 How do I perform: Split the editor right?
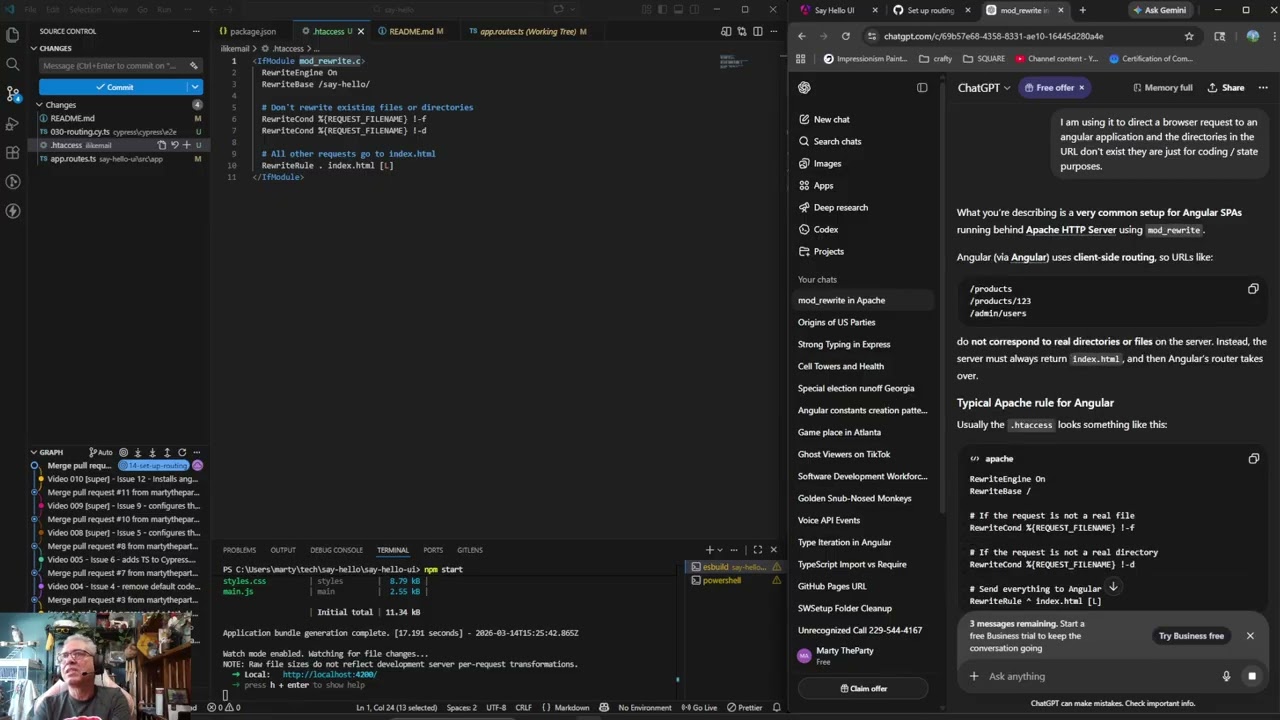coord(757,31)
